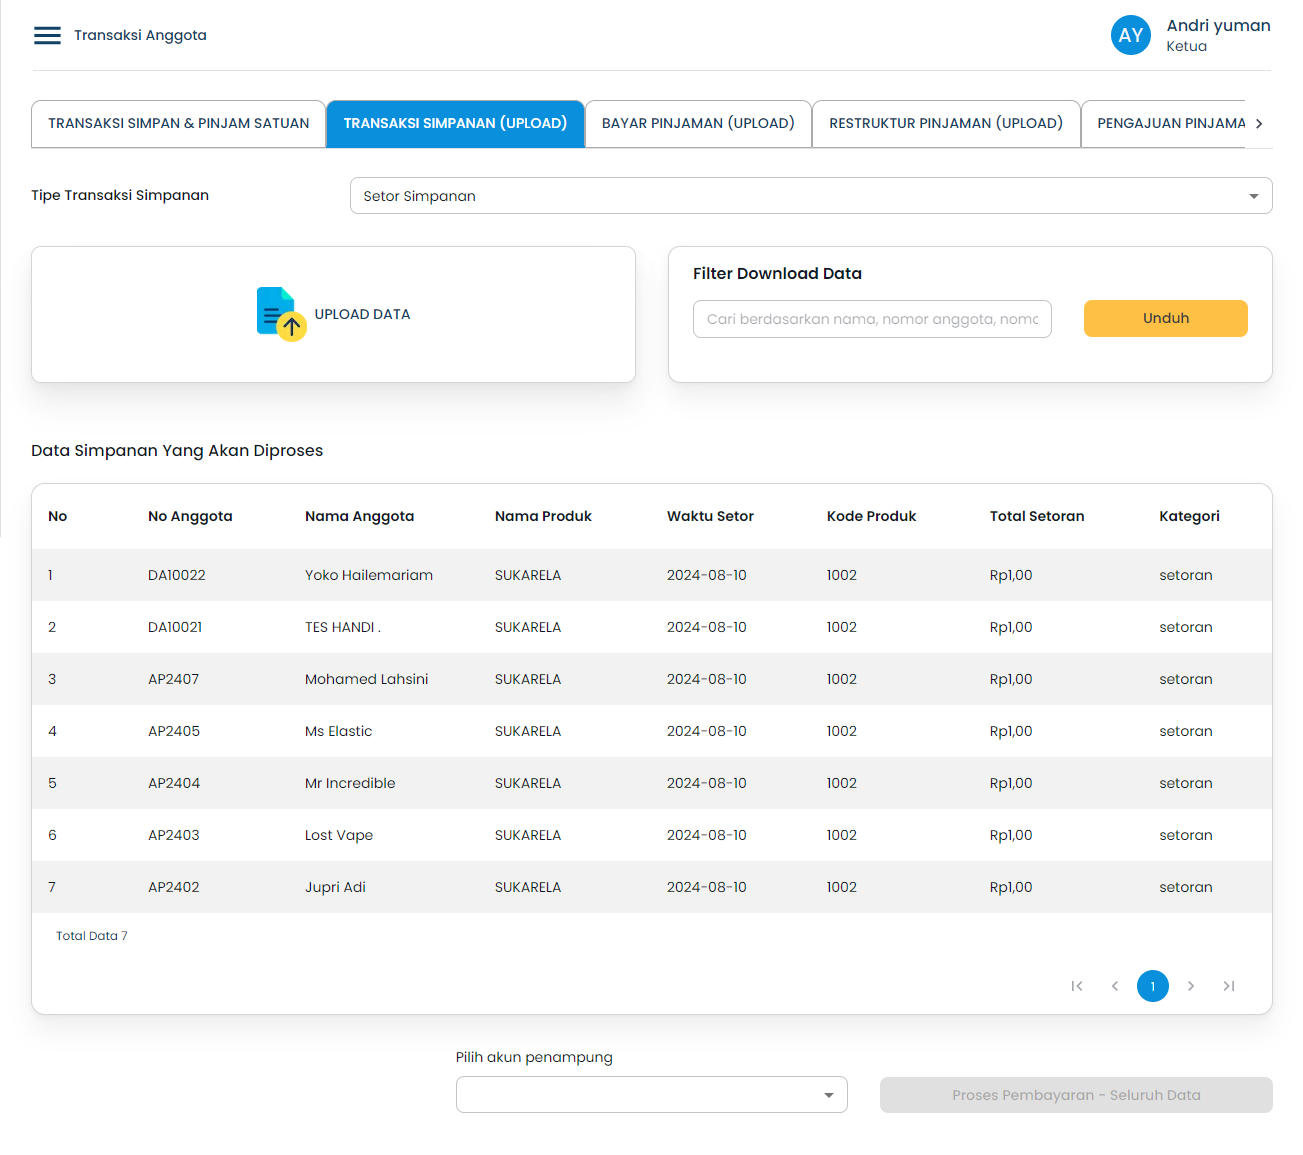Go to next table page

1191,986
